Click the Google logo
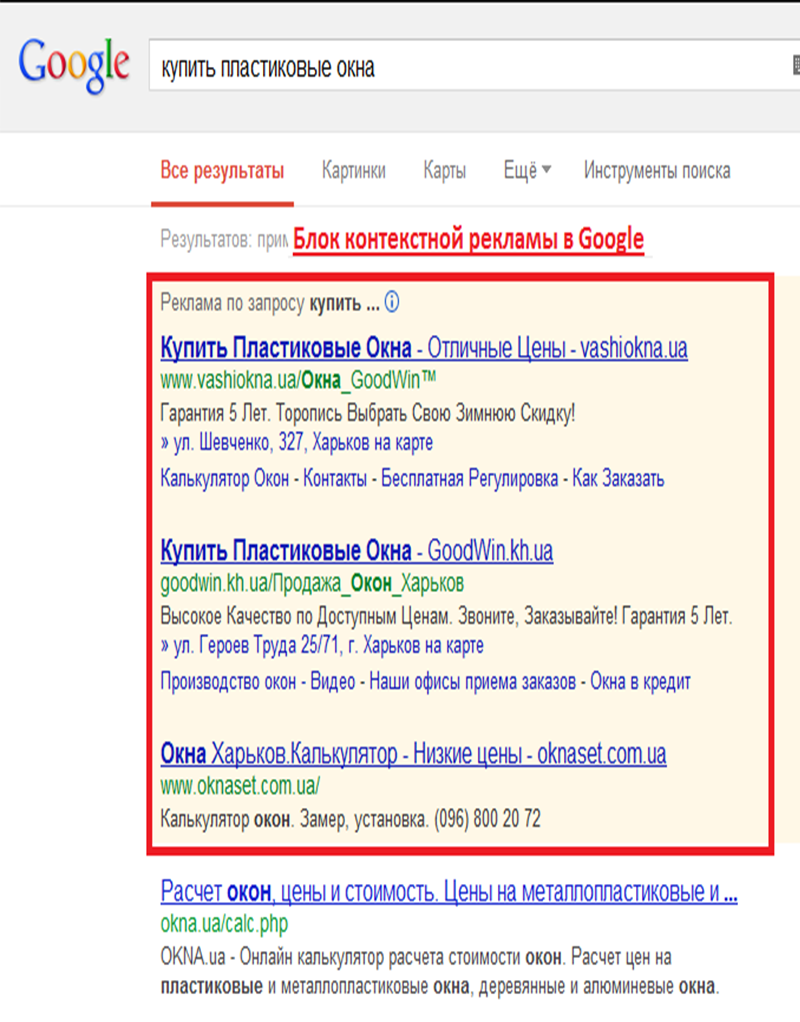This screenshot has height=1022, width=800. tap(74, 66)
